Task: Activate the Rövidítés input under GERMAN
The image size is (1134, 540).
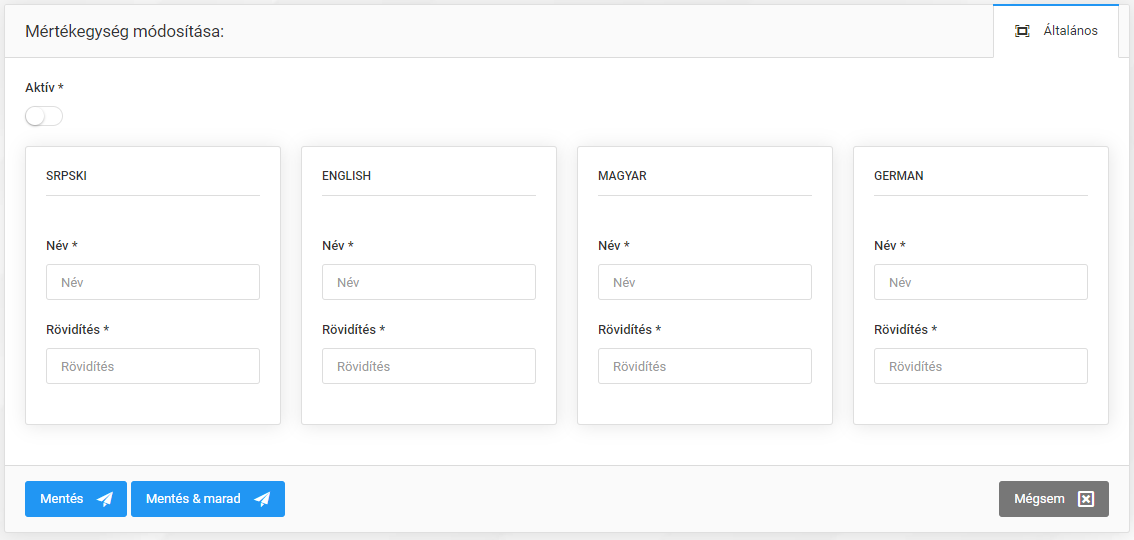Action: (x=981, y=366)
